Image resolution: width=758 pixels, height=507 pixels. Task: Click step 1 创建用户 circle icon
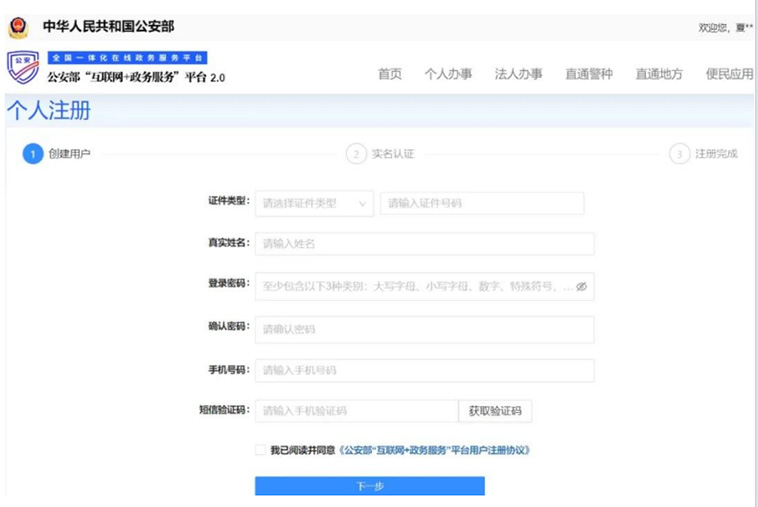click(33, 154)
